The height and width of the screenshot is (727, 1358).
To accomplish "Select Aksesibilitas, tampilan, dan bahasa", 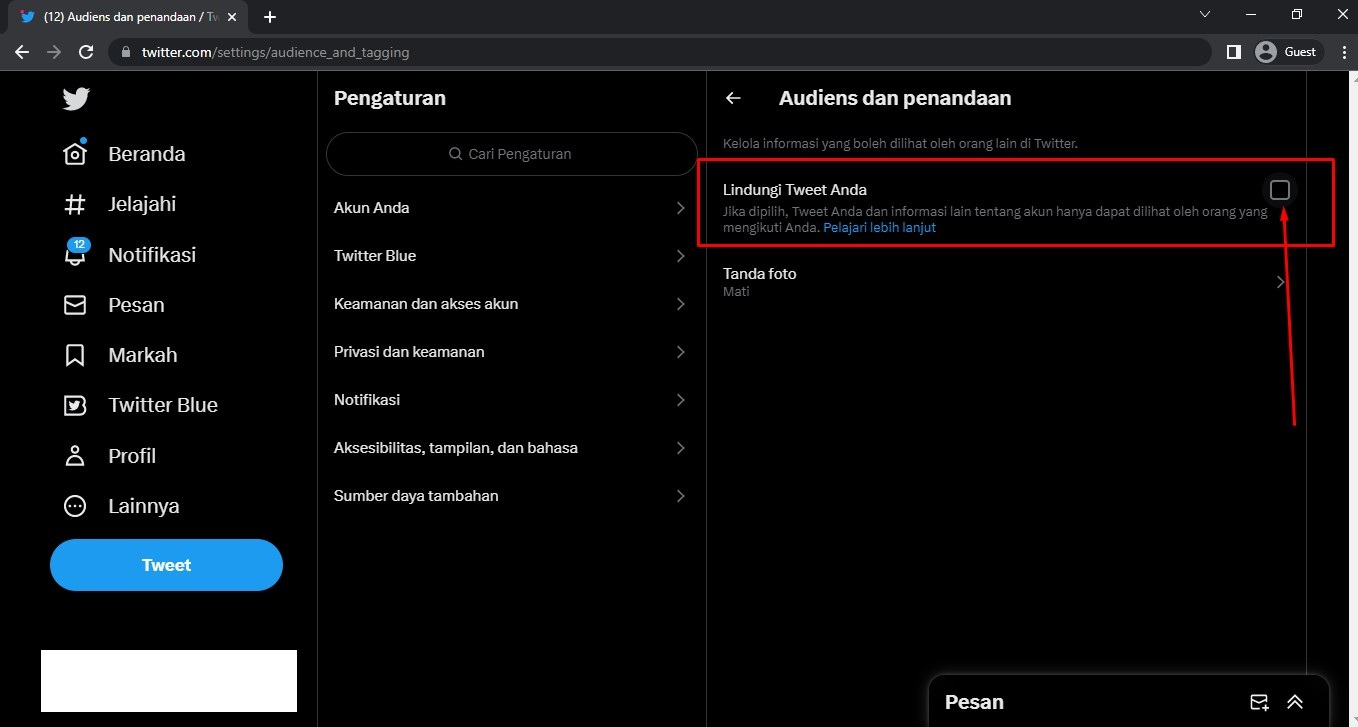I will [512, 448].
